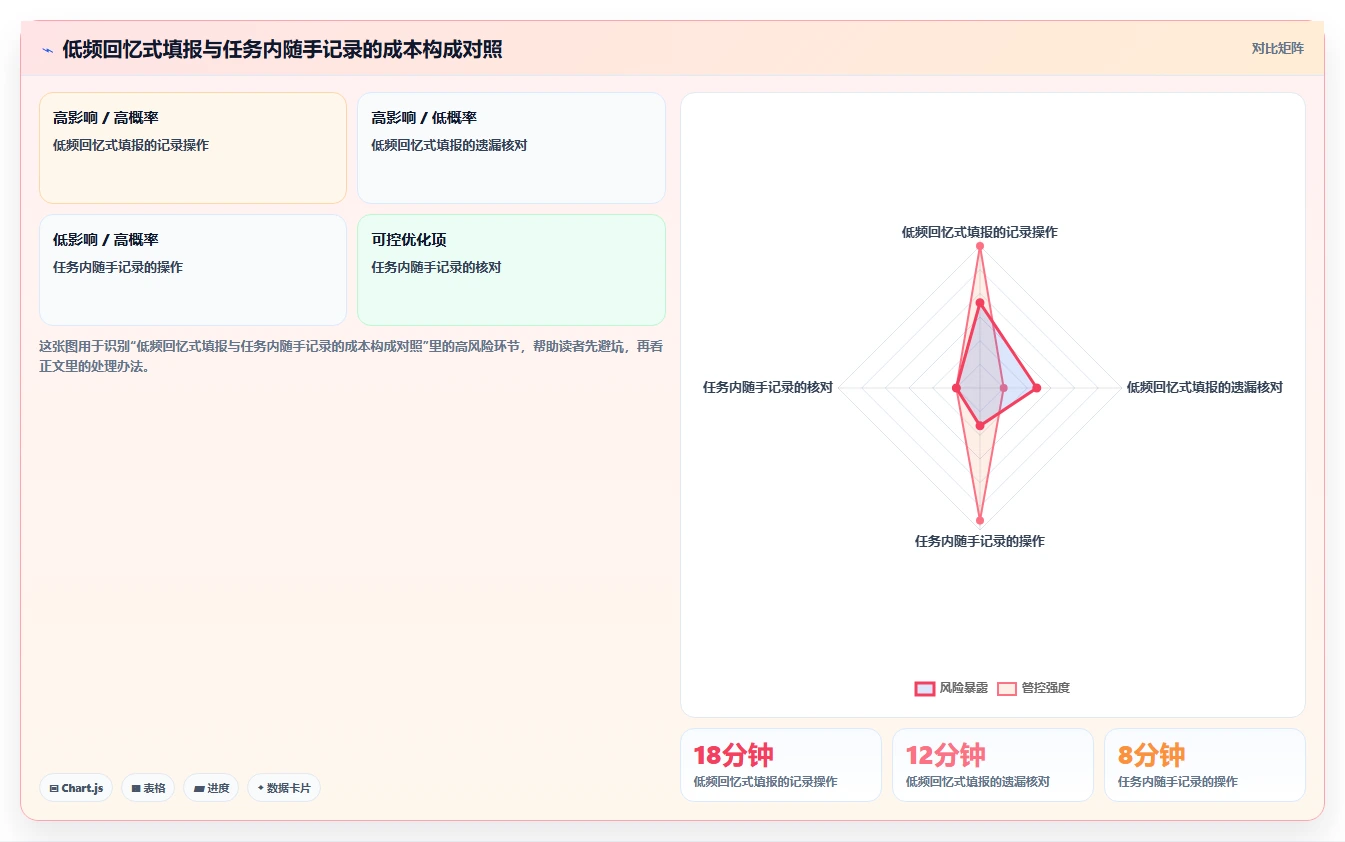Click text 任务内随手记录的核对 in green card
This screenshot has height=842, width=1345.
coord(436,267)
